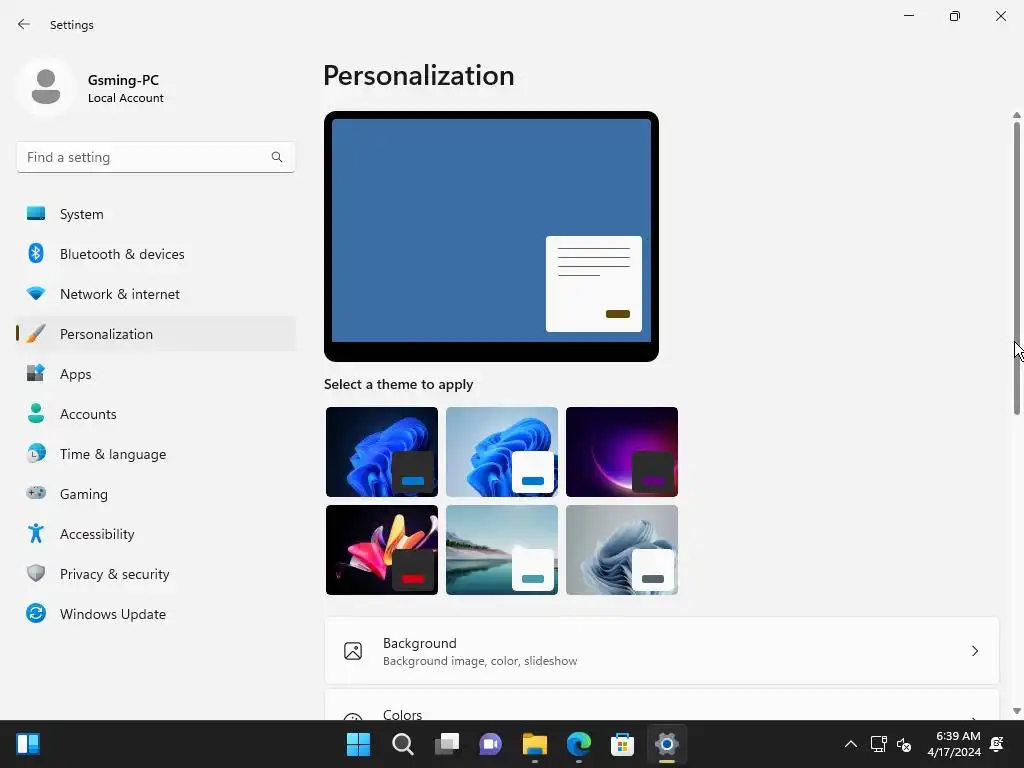Open the notification bell icon
Image resolution: width=1024 pixels, height=768 pixels.
click(997, 744)
